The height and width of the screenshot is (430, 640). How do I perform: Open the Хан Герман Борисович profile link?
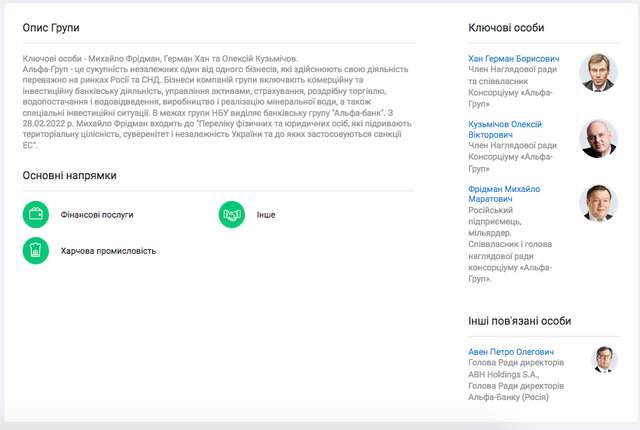tap(514, 59)
